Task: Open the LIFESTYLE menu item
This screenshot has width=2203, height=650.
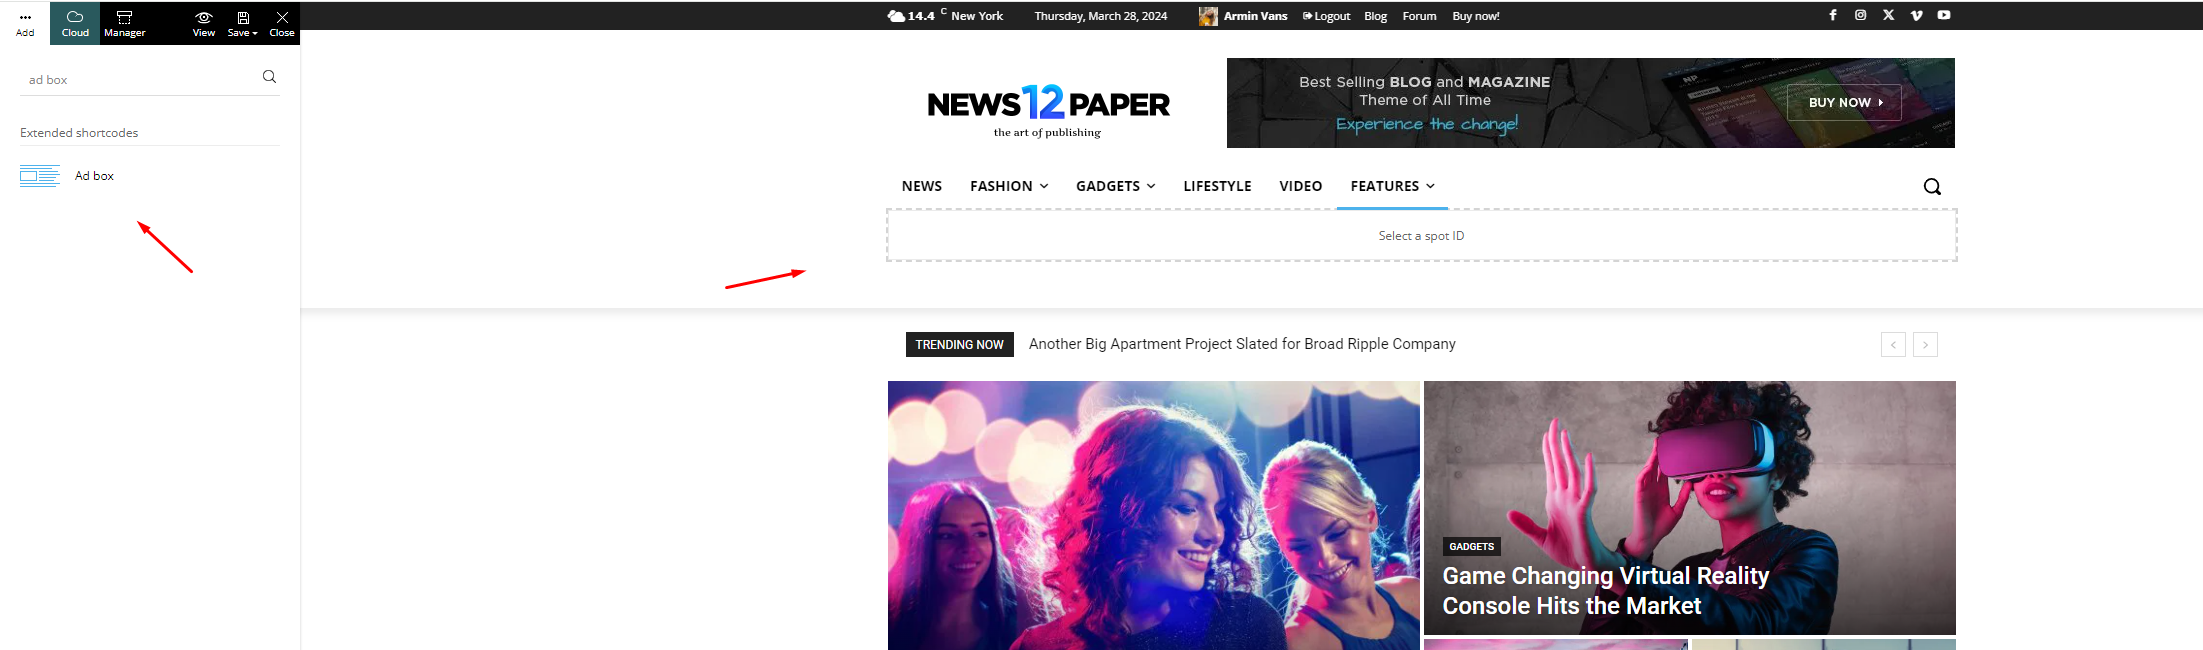Action: click(1217, 186)
